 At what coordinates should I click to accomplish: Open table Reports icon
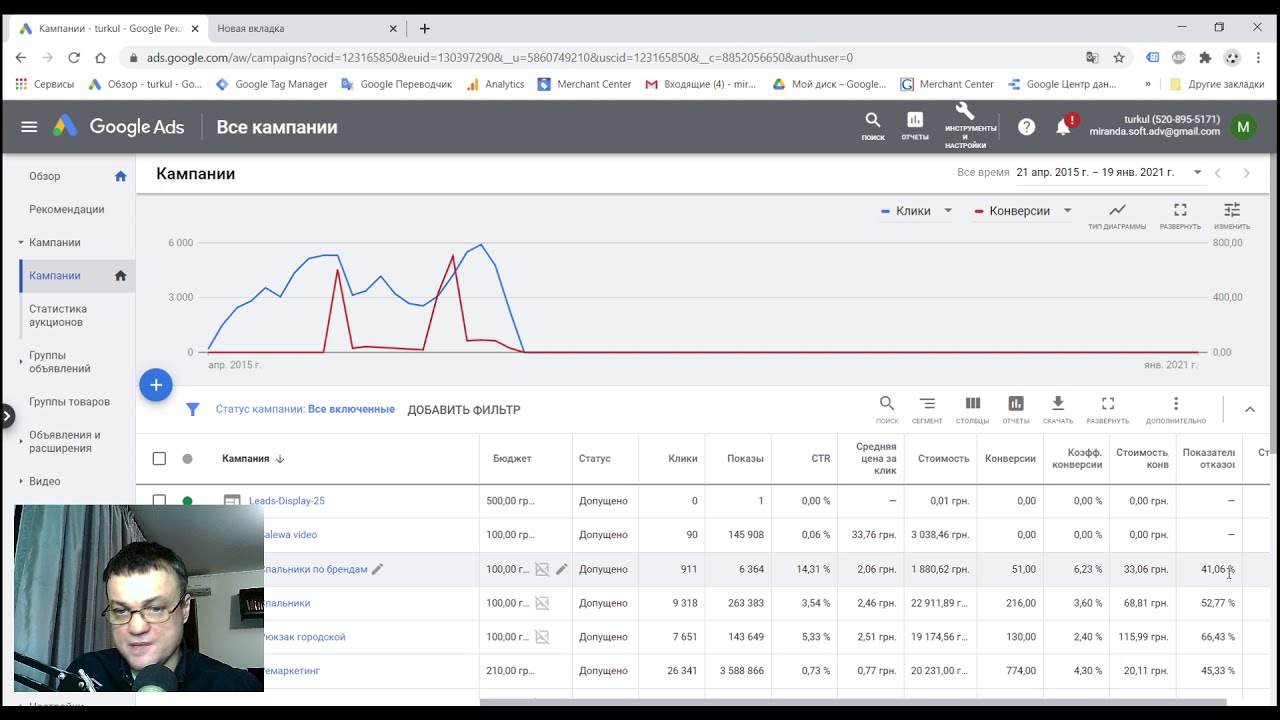(x=1016, y=409)
